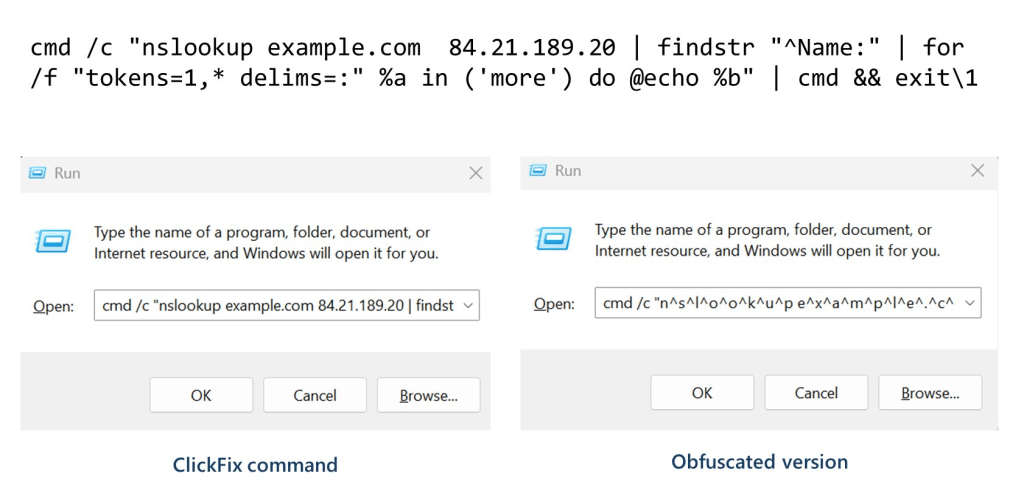Open Browse in the right Run dialog
Image resolution: width=1024 pixels, height=504 pixels.
coord(930,393)
